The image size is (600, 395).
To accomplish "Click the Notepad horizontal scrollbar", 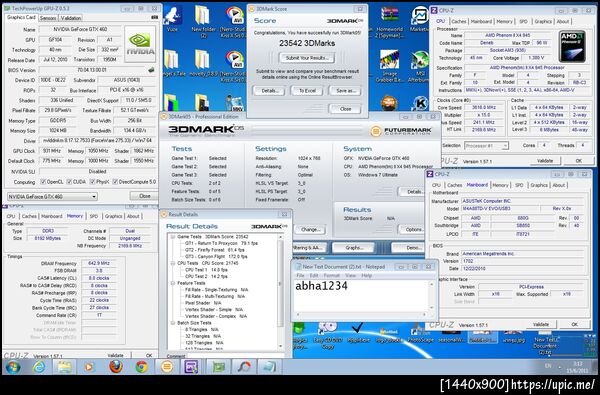I will (361, 314).
